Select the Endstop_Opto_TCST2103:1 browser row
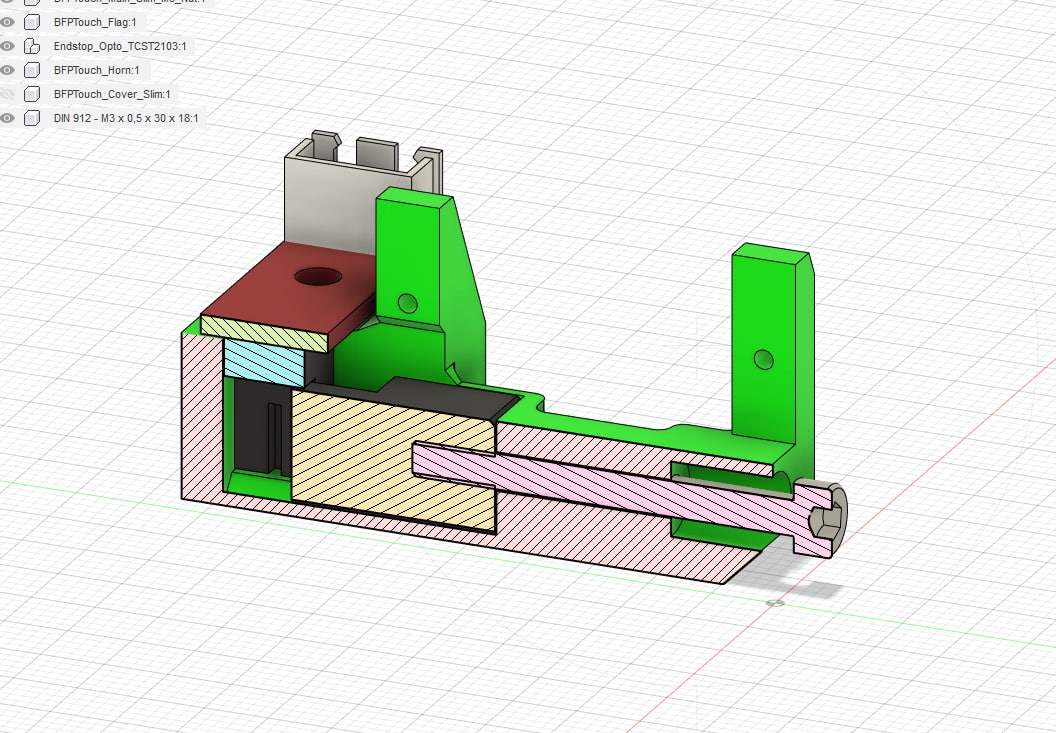Screen dimensions: 1056x733 tap(120, 46)
